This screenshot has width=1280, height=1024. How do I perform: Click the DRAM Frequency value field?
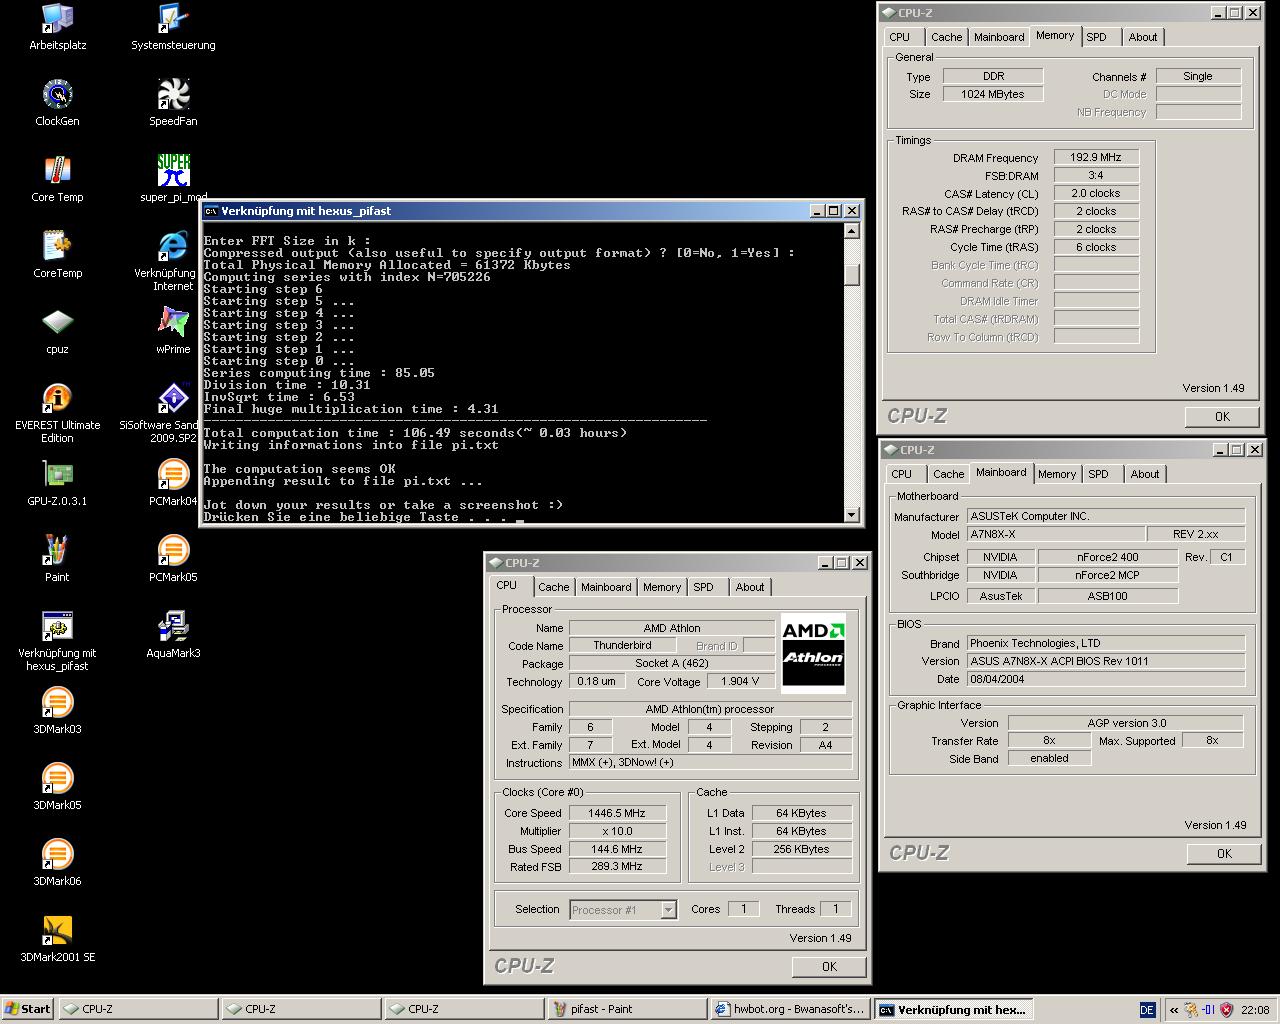tap(1096, 157)
